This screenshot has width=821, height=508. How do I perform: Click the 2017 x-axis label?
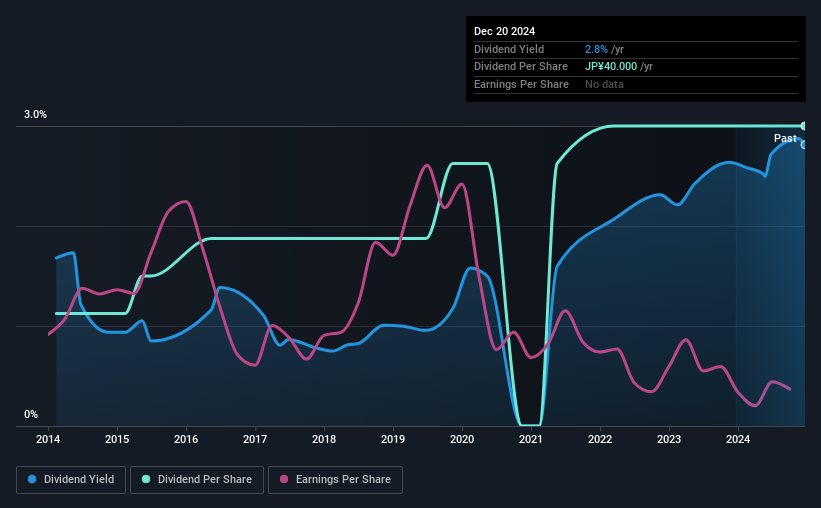[x=255, y=439]
